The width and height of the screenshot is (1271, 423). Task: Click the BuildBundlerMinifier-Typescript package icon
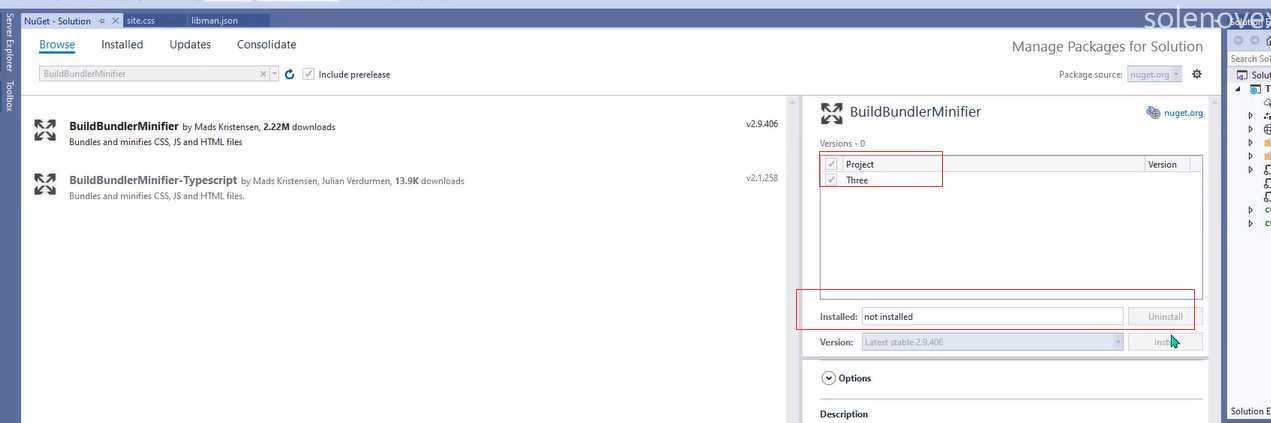[45, 184]
